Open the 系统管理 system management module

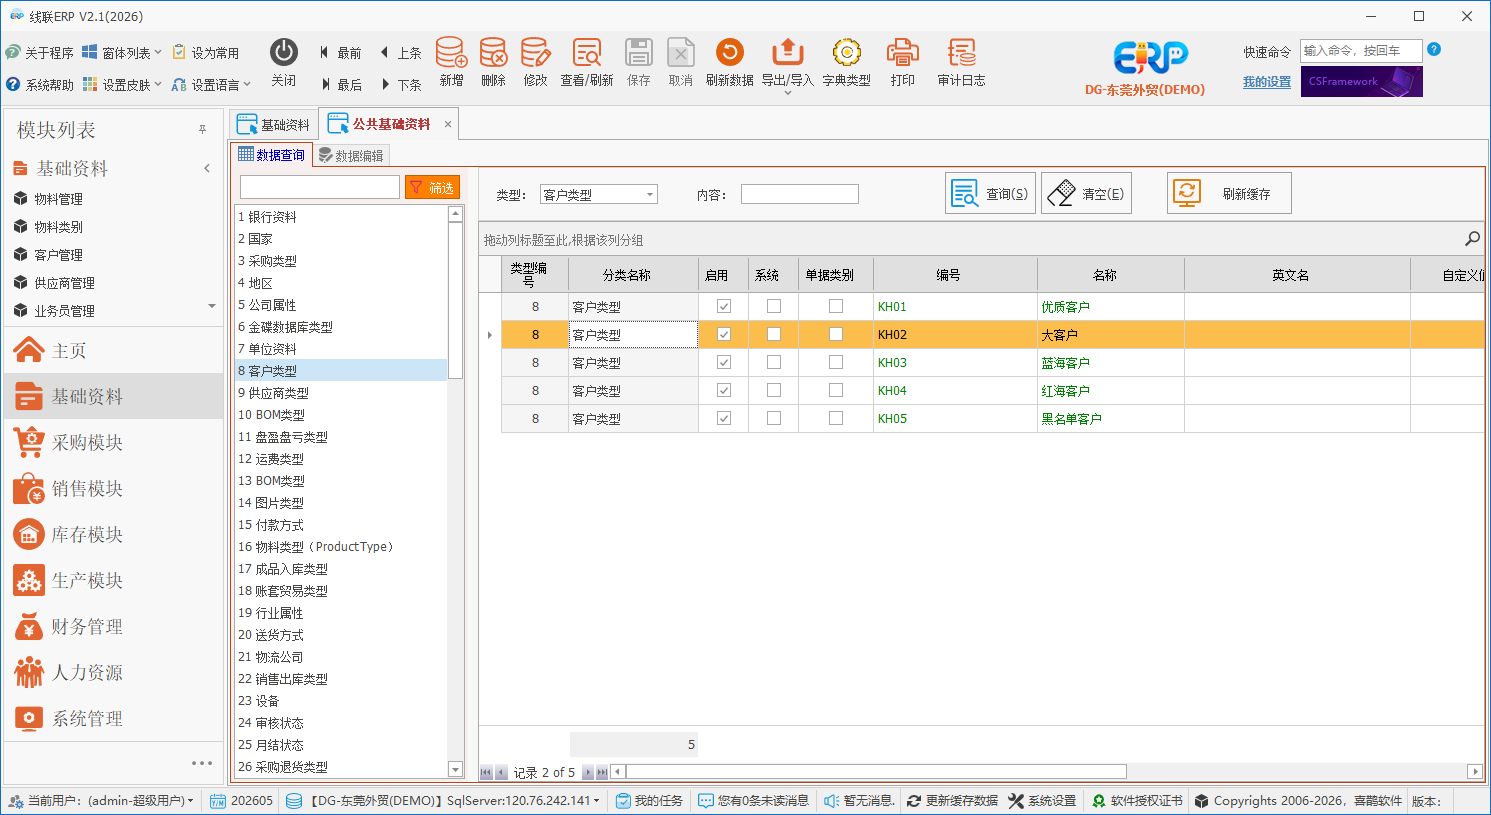click(x=113, y=718)
